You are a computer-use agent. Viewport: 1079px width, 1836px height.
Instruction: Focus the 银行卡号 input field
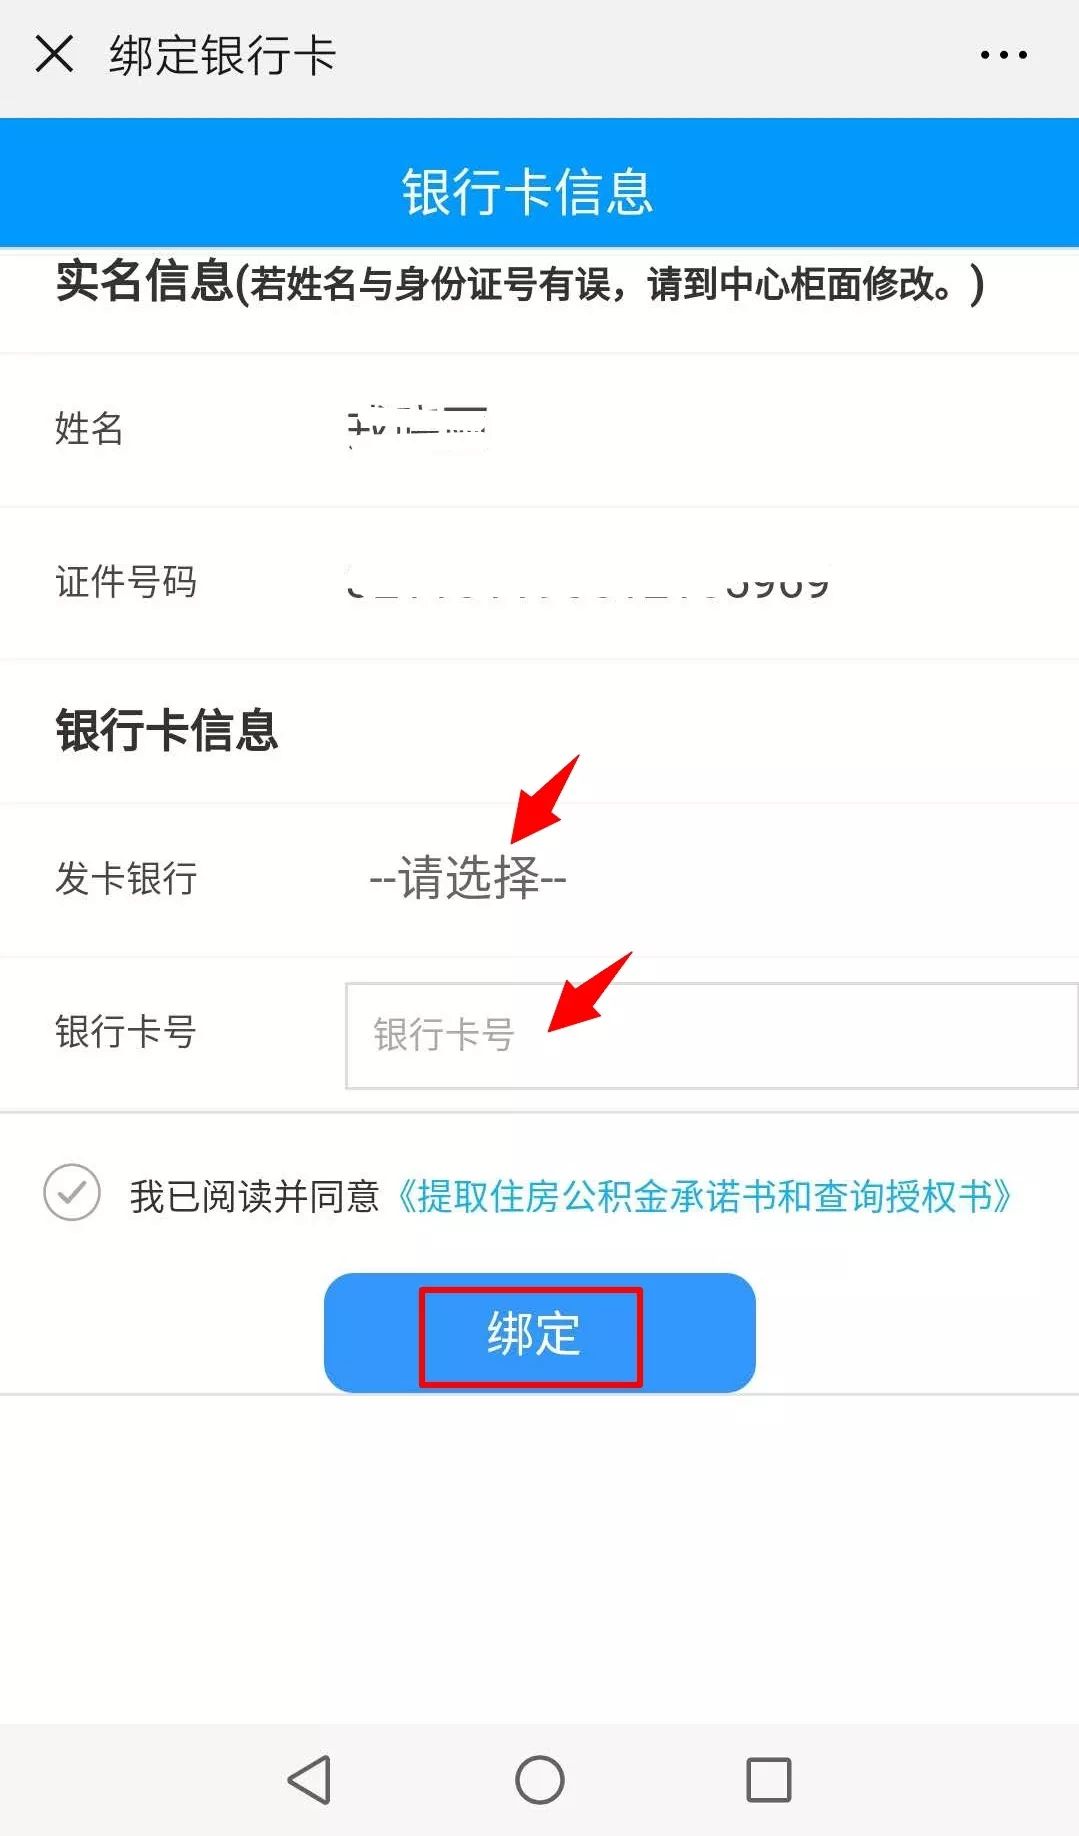click(x=711, y=1035)
